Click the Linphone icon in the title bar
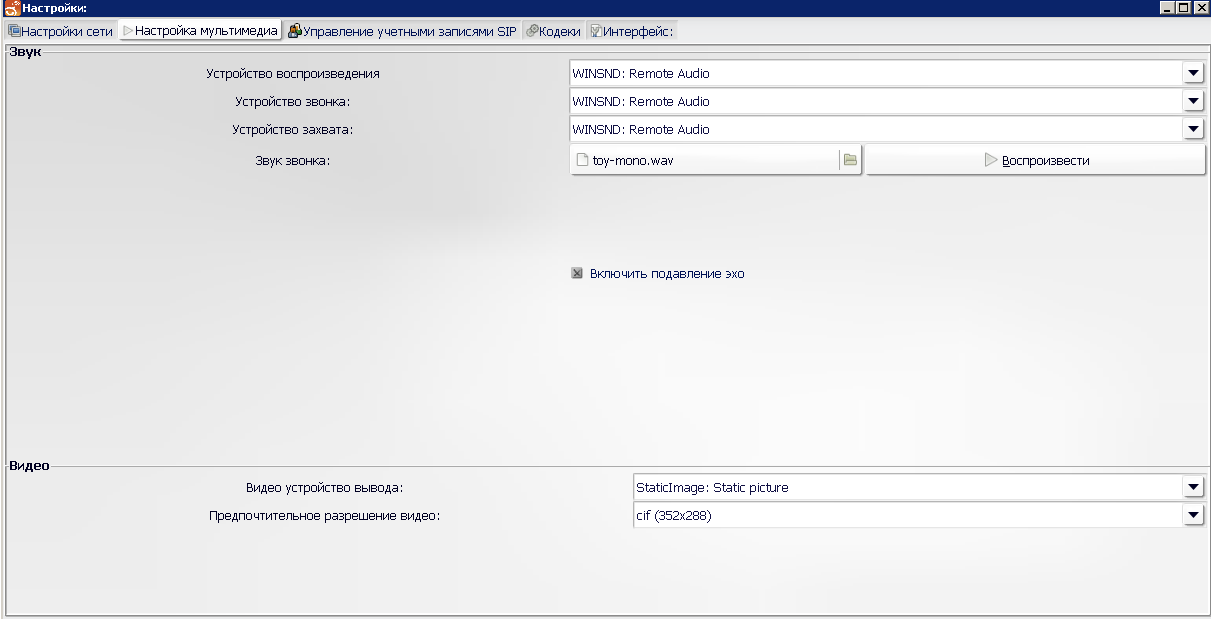The height and width of the screenshot is (619, 1211). (x=12, y=8)
